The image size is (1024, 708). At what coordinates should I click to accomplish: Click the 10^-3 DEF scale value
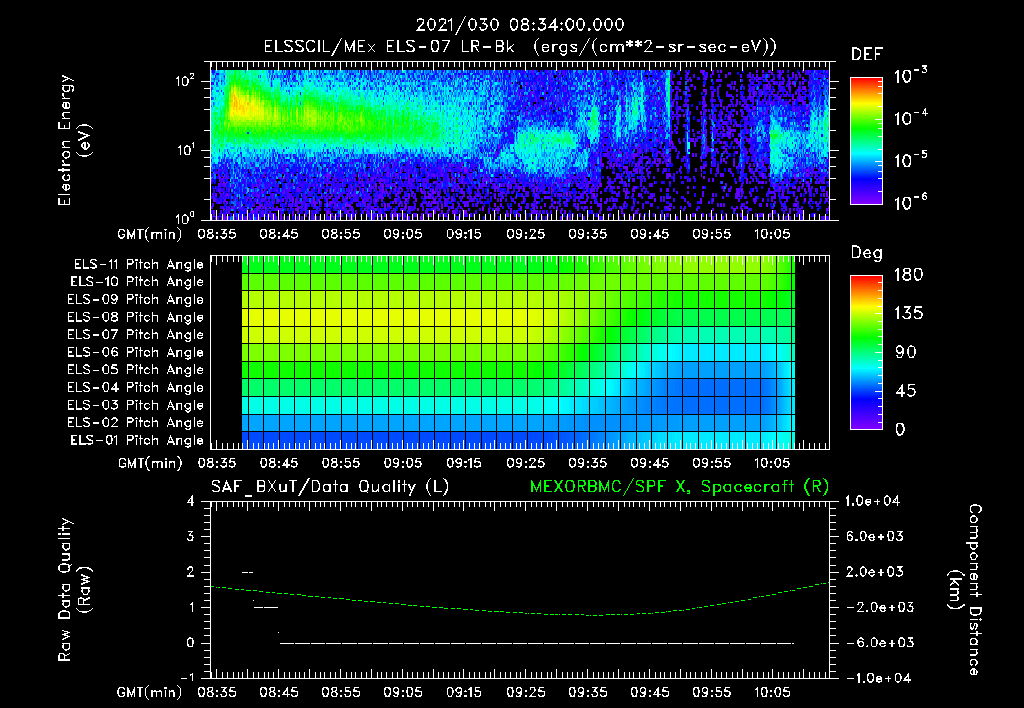(911, 75)
